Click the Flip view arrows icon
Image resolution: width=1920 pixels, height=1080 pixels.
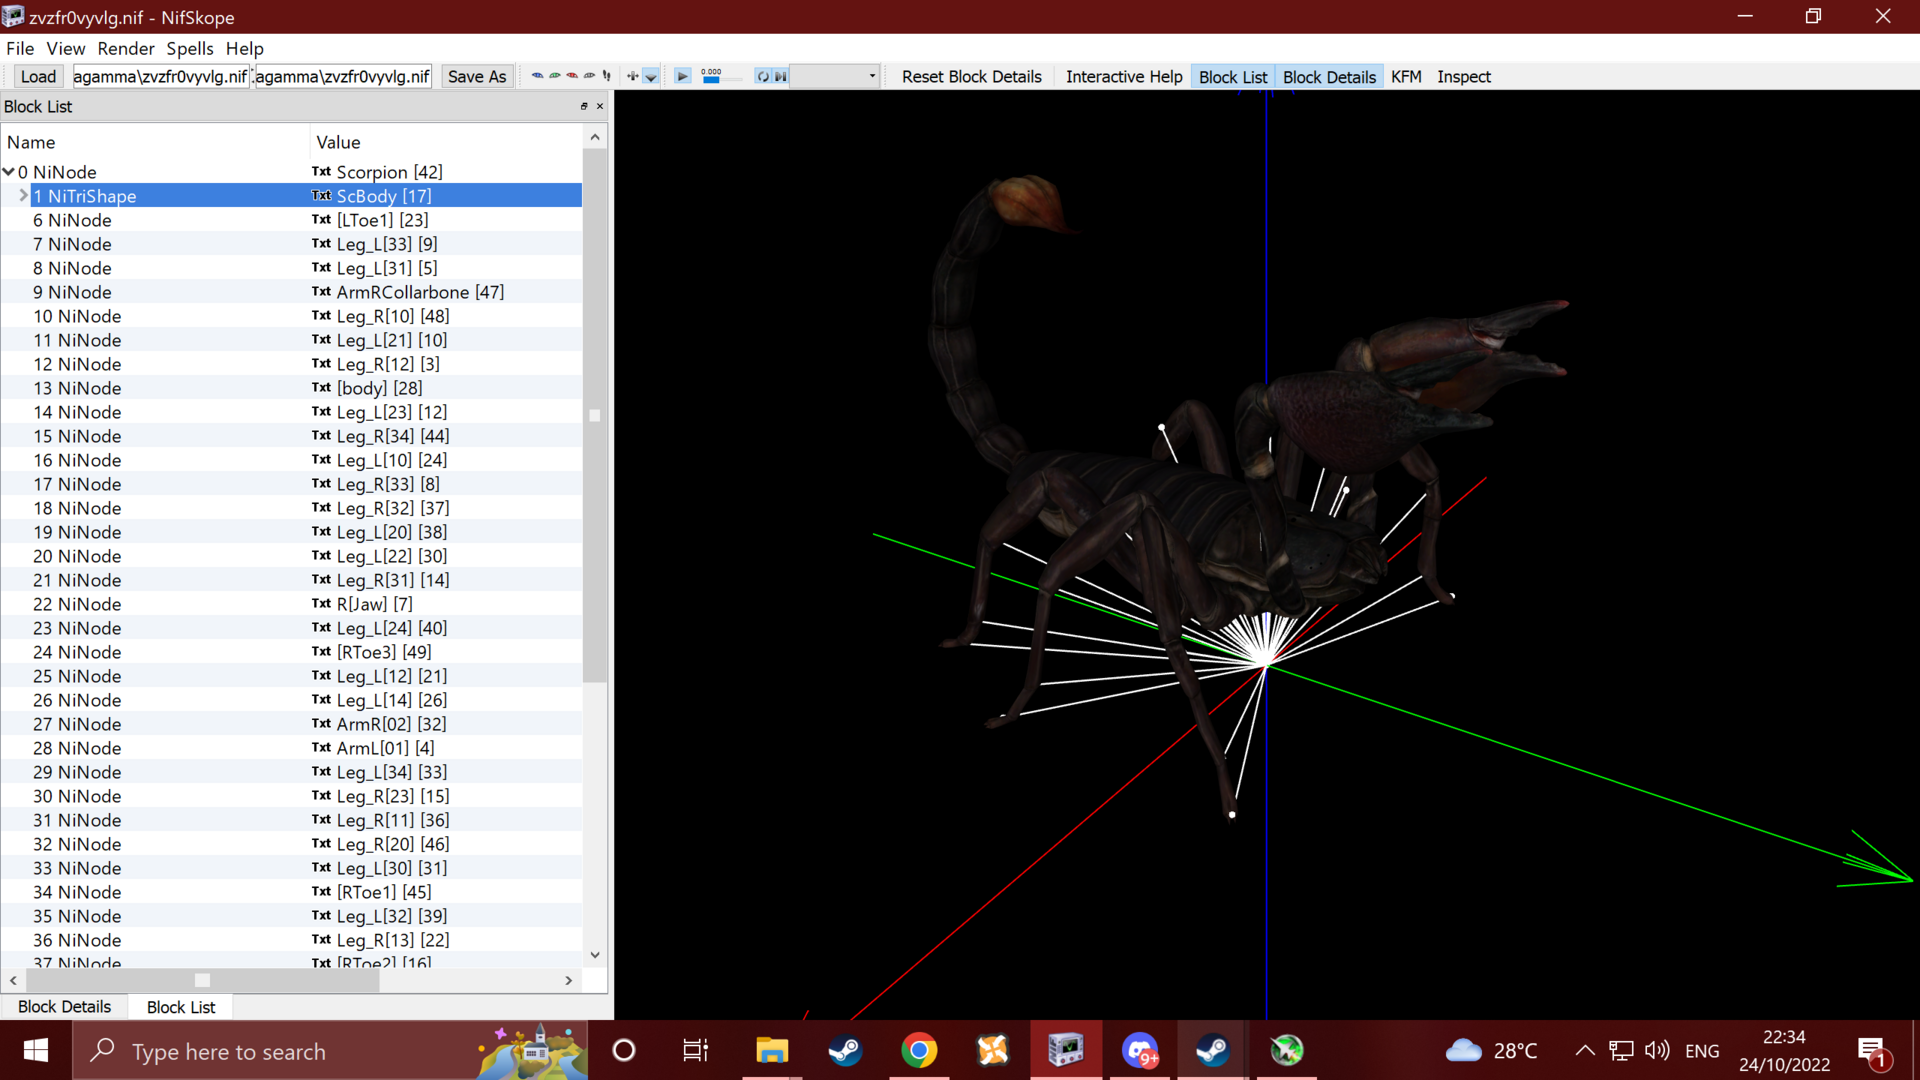633,76
